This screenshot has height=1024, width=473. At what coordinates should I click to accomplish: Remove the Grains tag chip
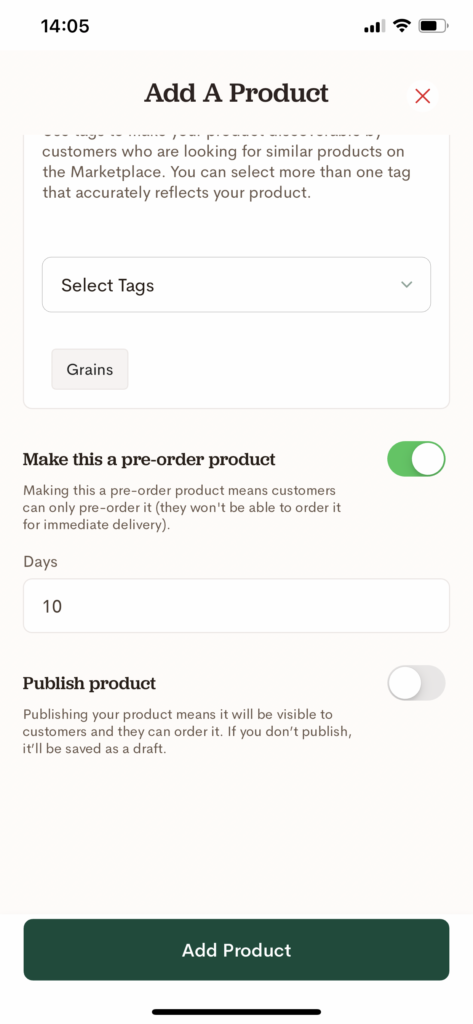pos(90,369)
